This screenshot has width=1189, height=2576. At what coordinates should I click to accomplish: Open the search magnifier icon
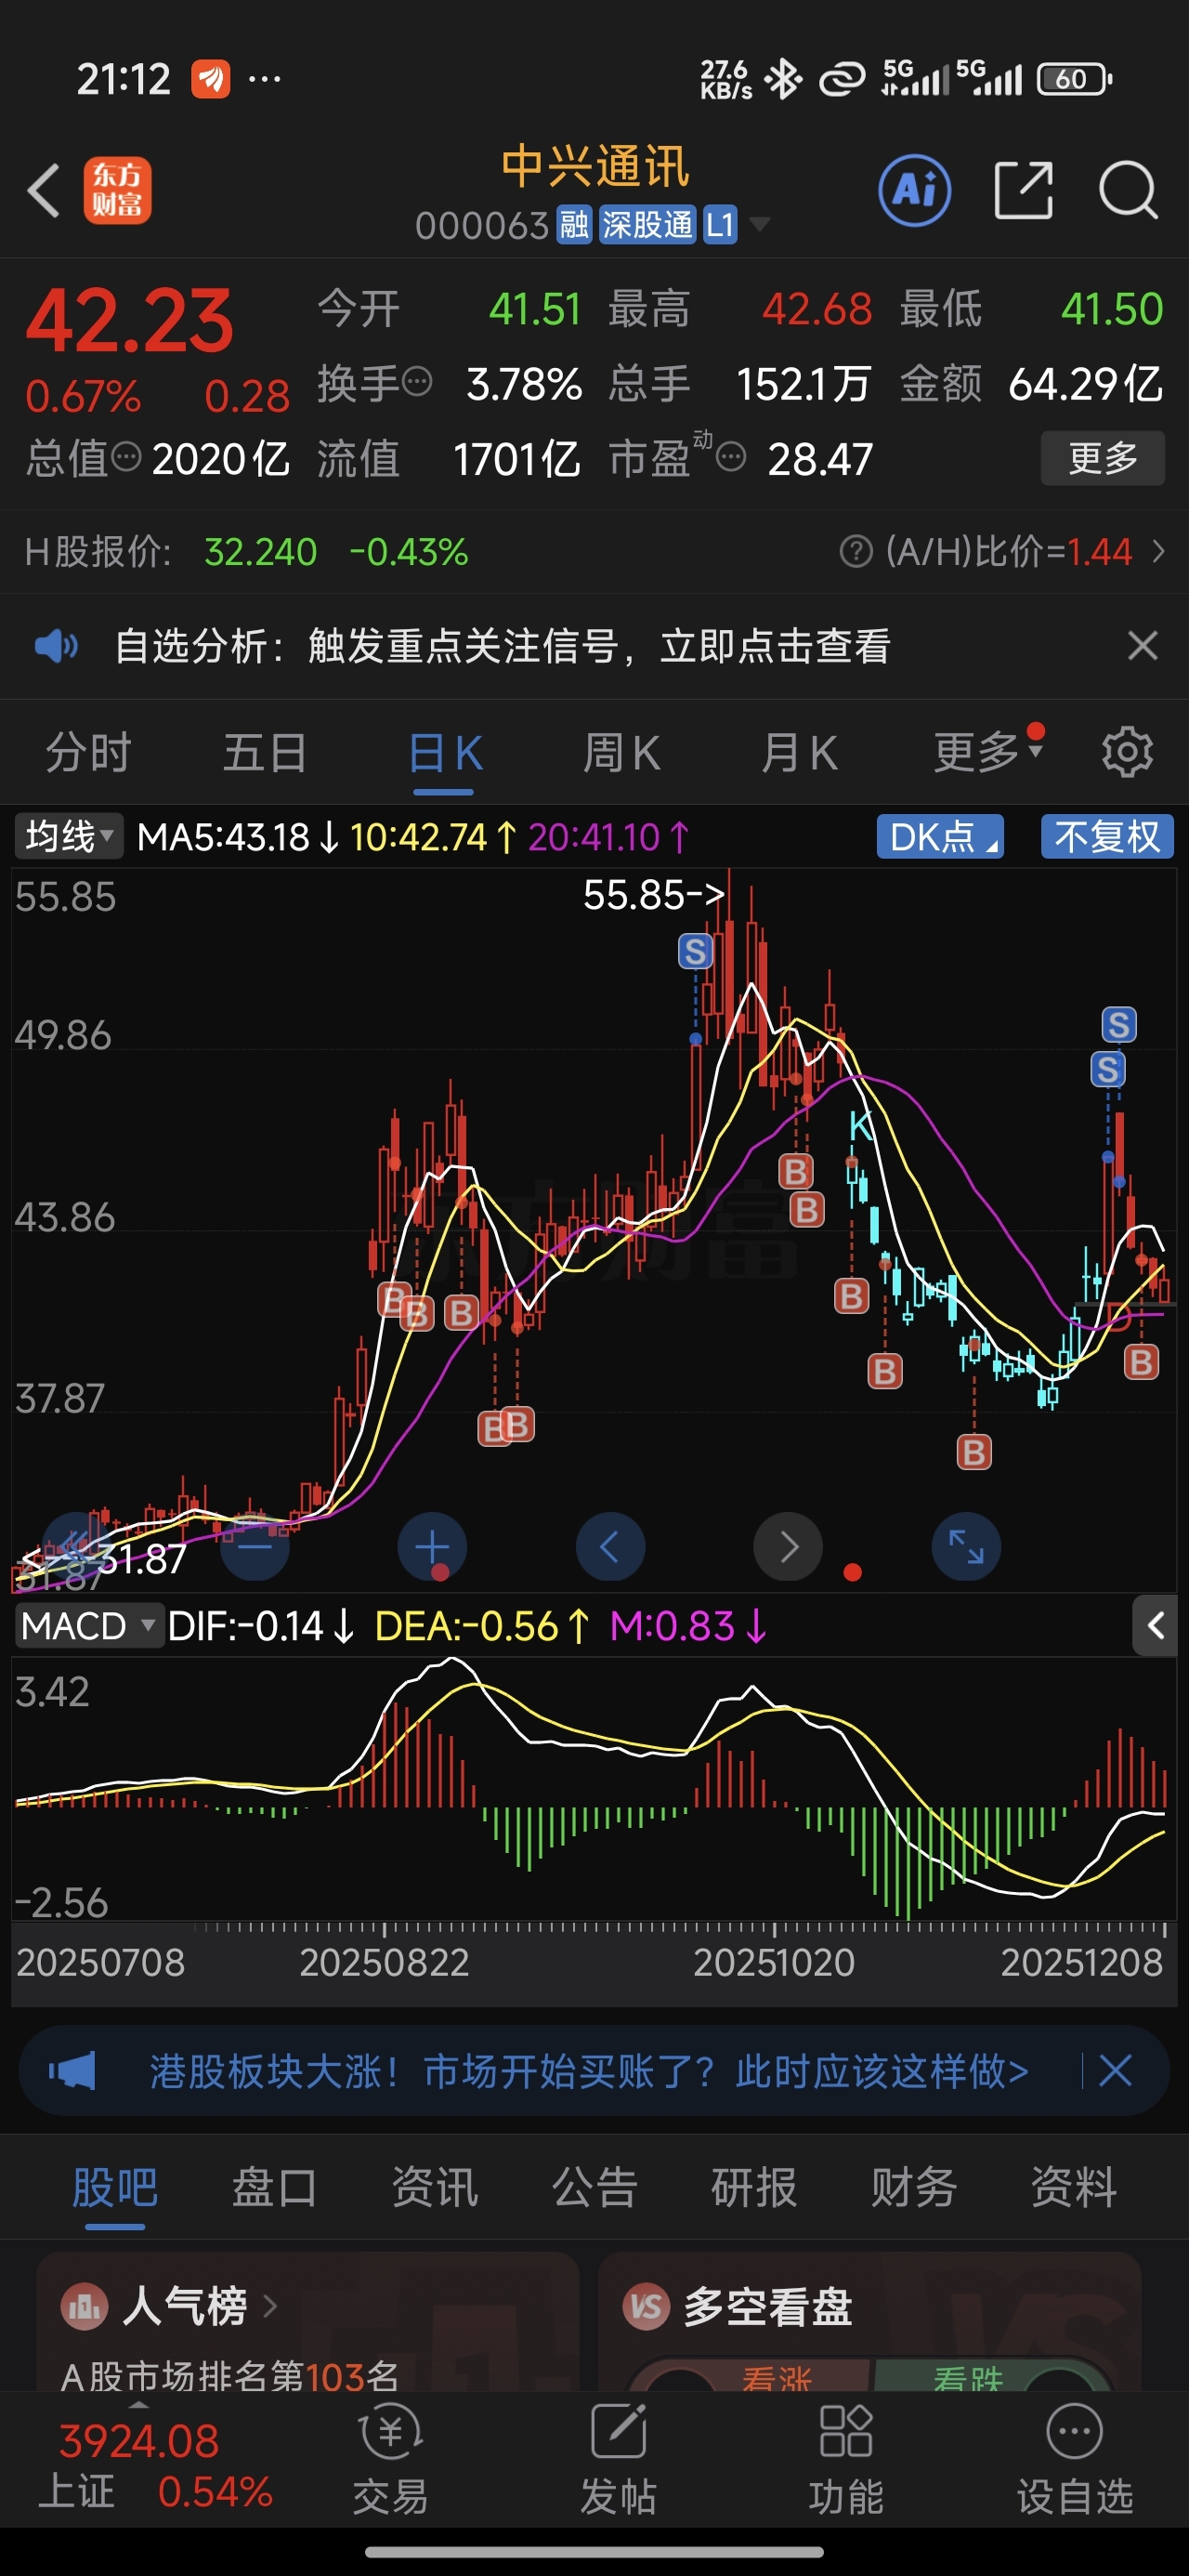(1128, 190)
